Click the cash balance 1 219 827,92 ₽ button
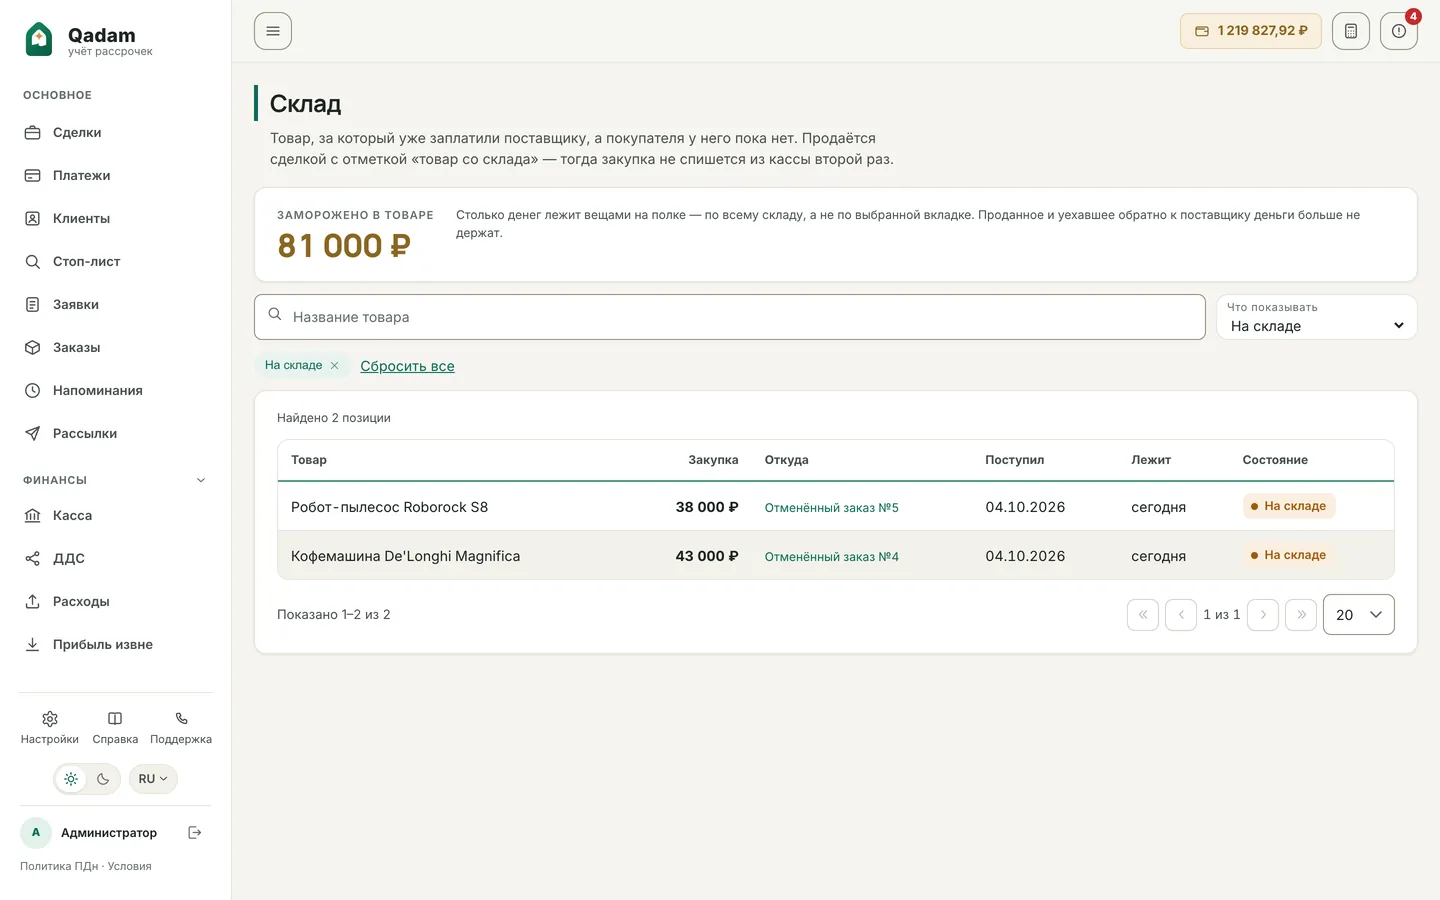Viewport: 1440px width, 900px height. [1251, 31]
